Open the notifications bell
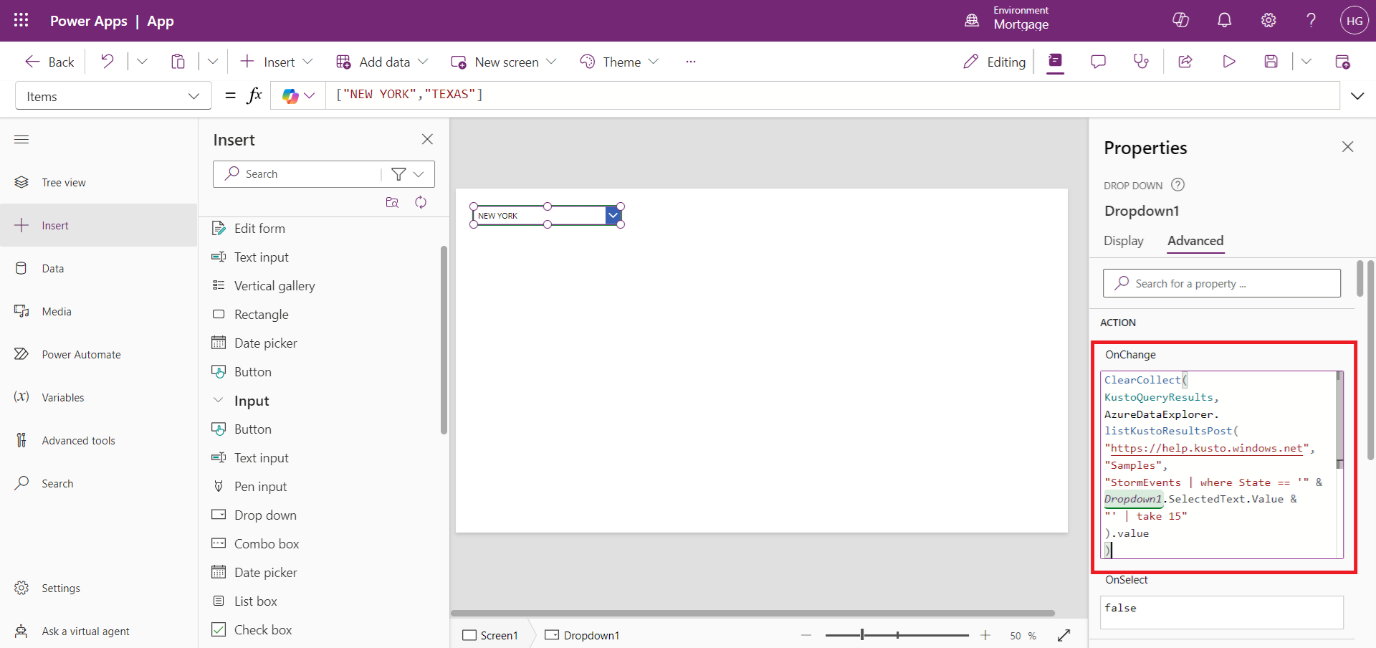1376x648 pixels. pos(1224,21)
